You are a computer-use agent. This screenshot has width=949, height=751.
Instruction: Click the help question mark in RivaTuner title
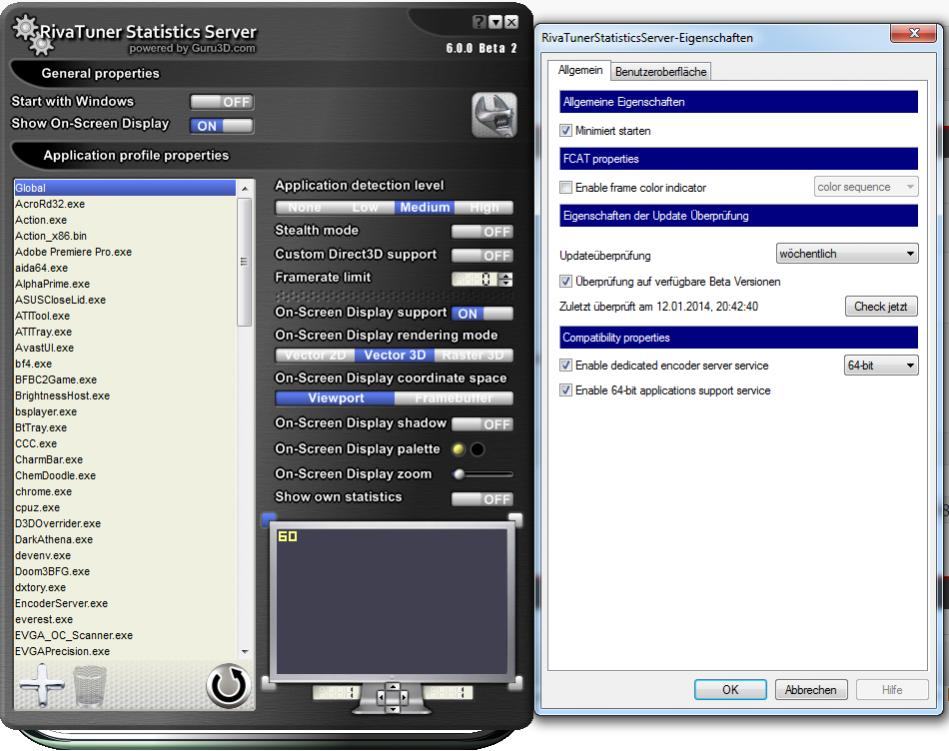click(x=479, y=22)
